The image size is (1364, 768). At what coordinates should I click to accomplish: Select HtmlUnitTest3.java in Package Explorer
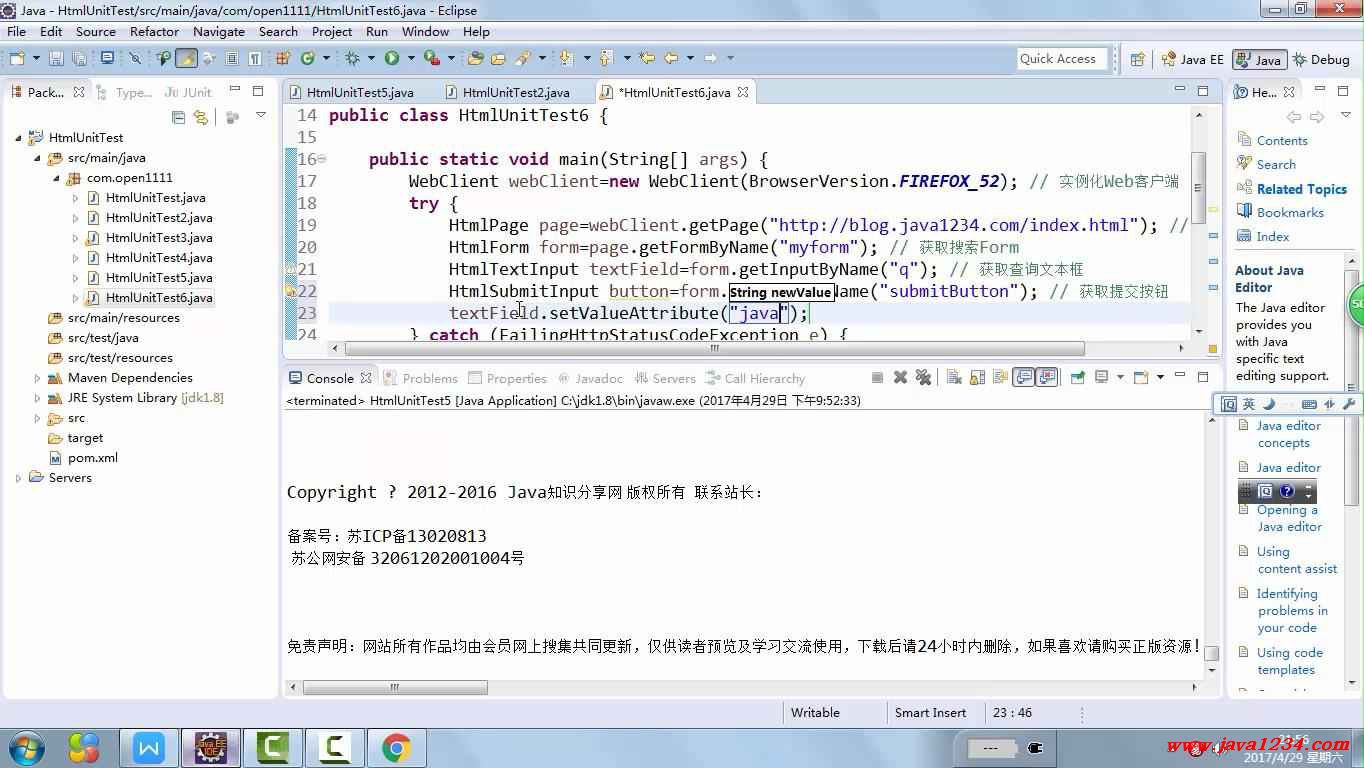(x=159, y=238)
